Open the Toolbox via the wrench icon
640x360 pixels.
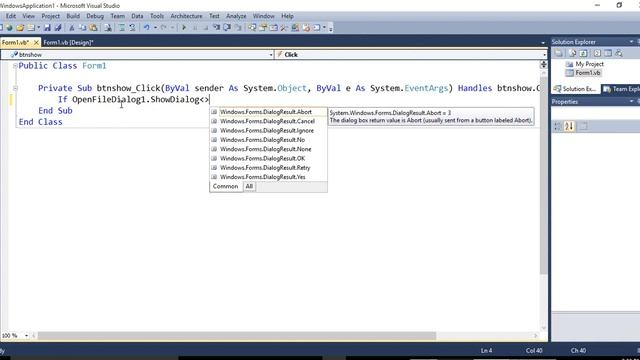284,28
